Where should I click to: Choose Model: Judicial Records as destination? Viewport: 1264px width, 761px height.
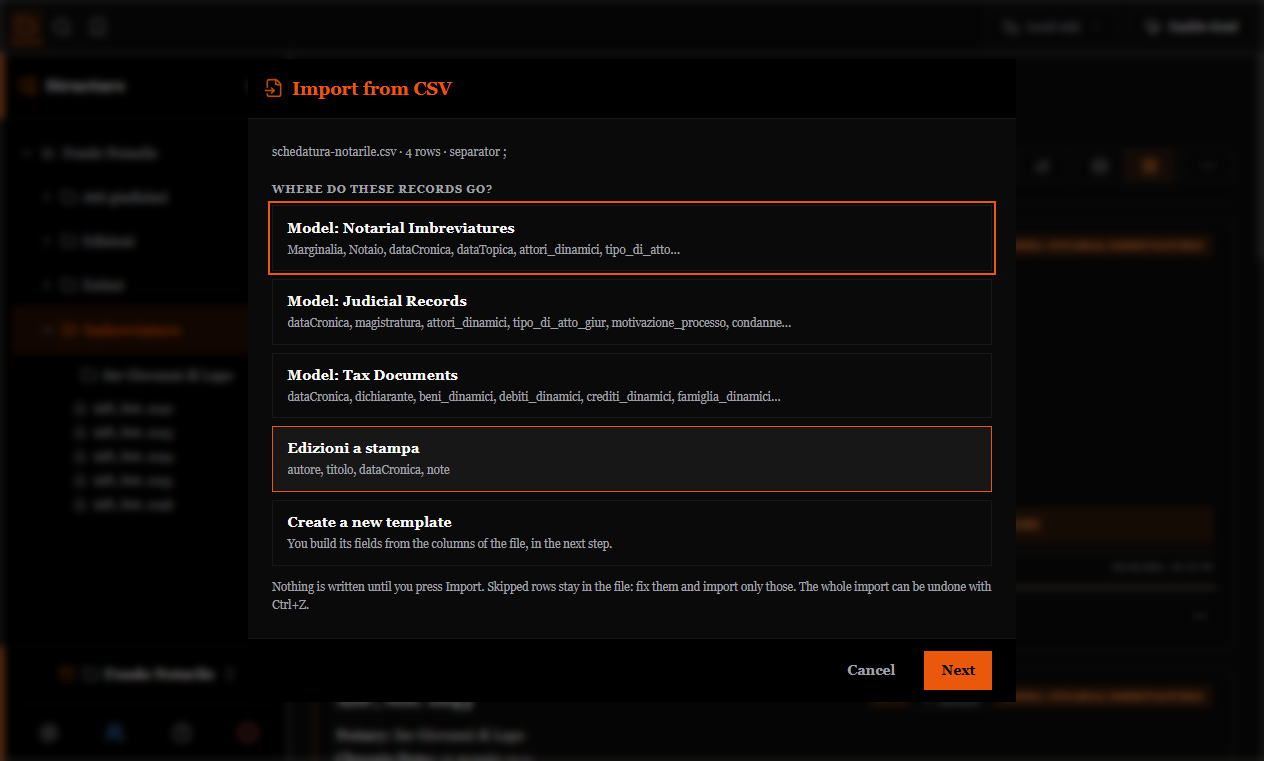click(632, 312)
